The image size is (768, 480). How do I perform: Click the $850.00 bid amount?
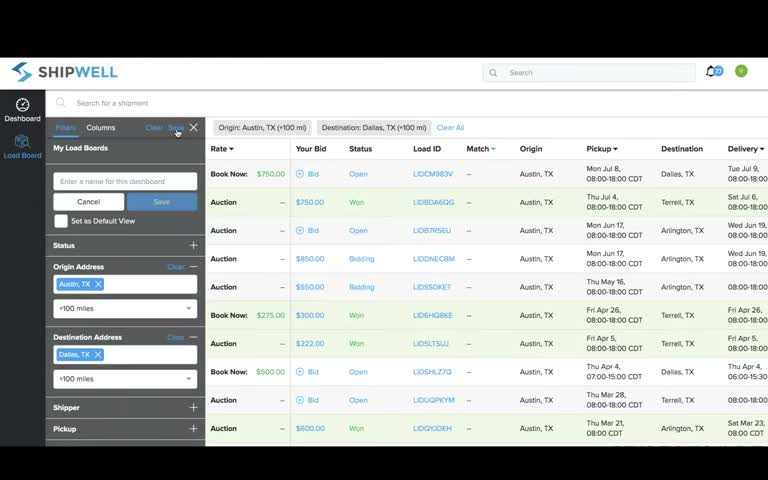pyautogui.click(x=310, y=259)
